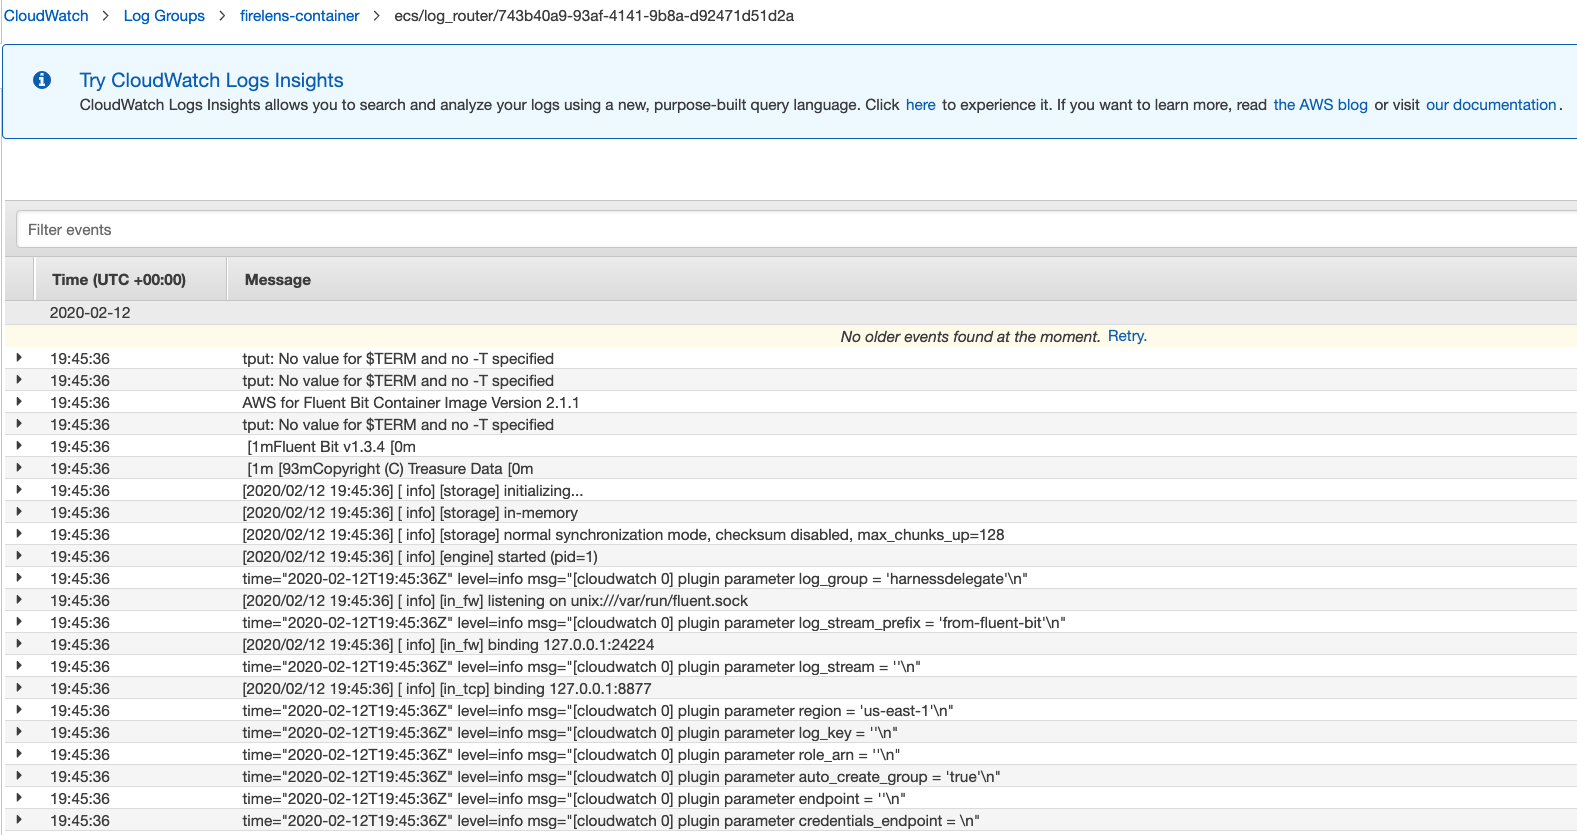The width and height of the screenshot is (1577, 835).
Task: Expand the 'credentials_endpoint' parameter row
Action: [18, 820]
